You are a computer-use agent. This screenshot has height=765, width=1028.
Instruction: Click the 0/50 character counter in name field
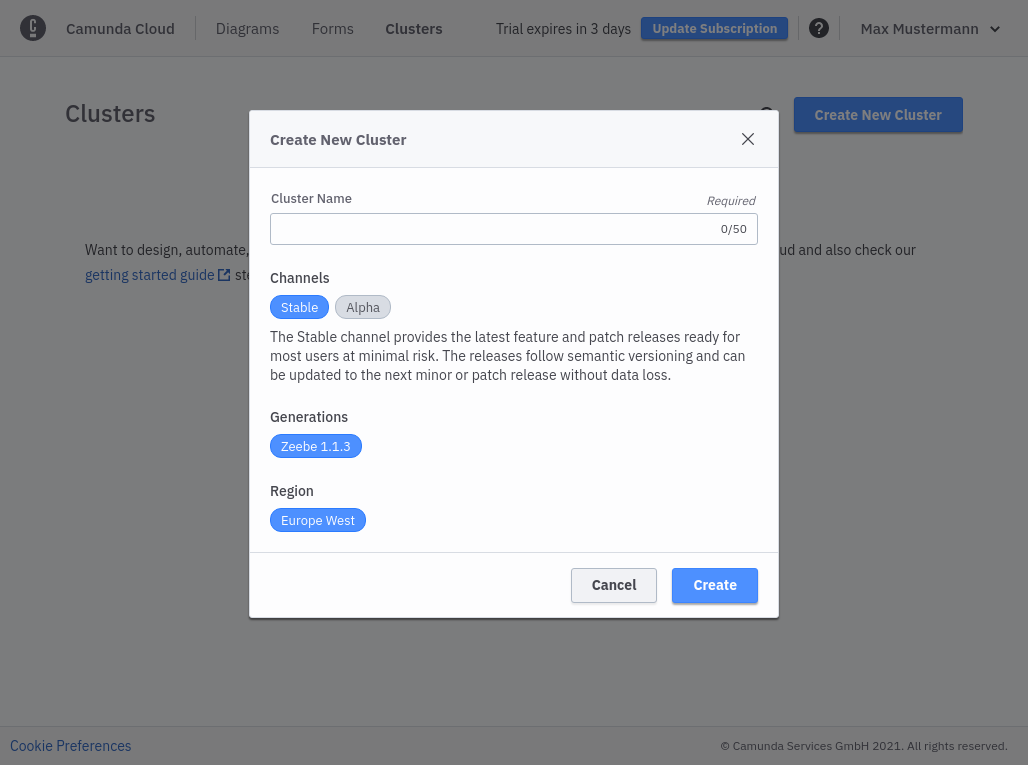pos(734,228)
